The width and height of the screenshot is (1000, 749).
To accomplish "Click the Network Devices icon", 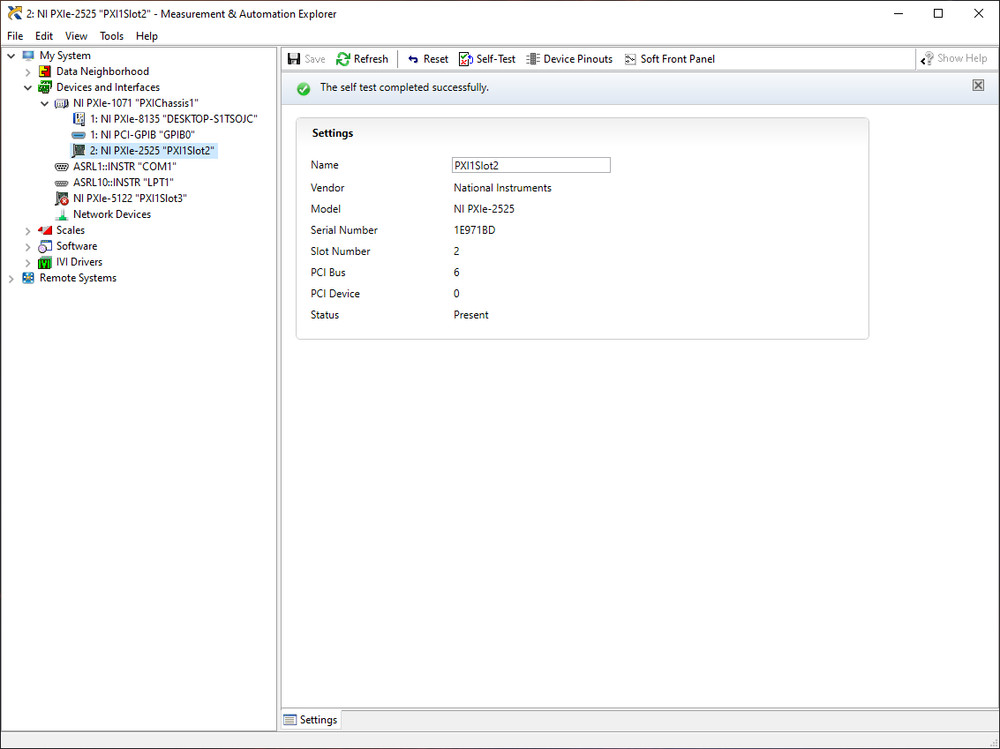I will coord(62,214).
